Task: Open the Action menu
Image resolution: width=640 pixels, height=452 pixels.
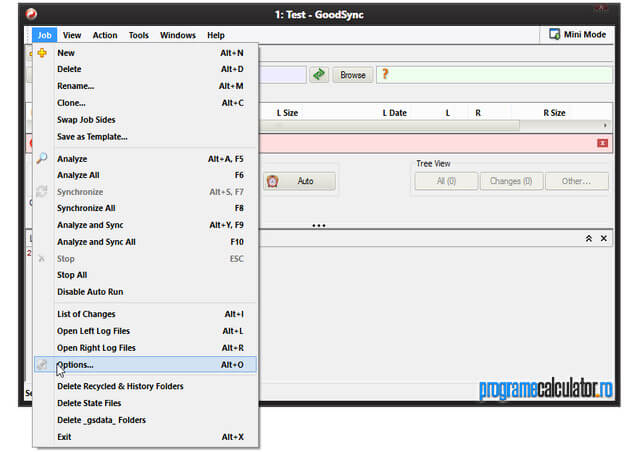Action: coord(105,35)
